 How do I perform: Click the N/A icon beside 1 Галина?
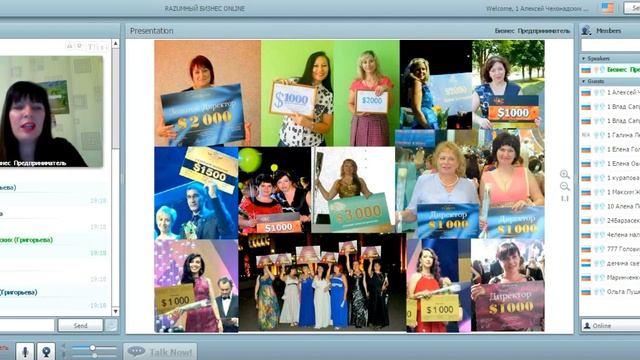pos(586,135)
